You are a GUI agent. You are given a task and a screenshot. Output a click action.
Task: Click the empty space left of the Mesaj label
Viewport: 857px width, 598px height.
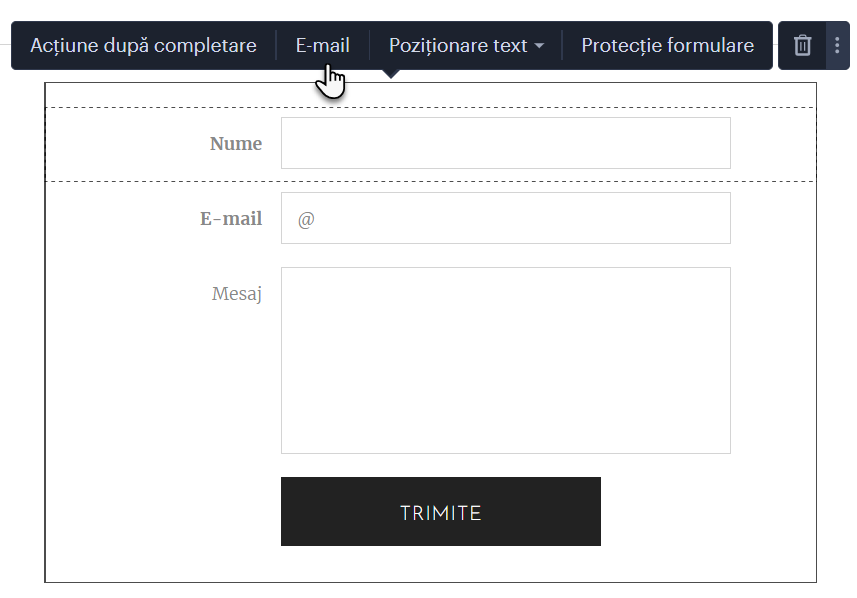pos(128,294)
